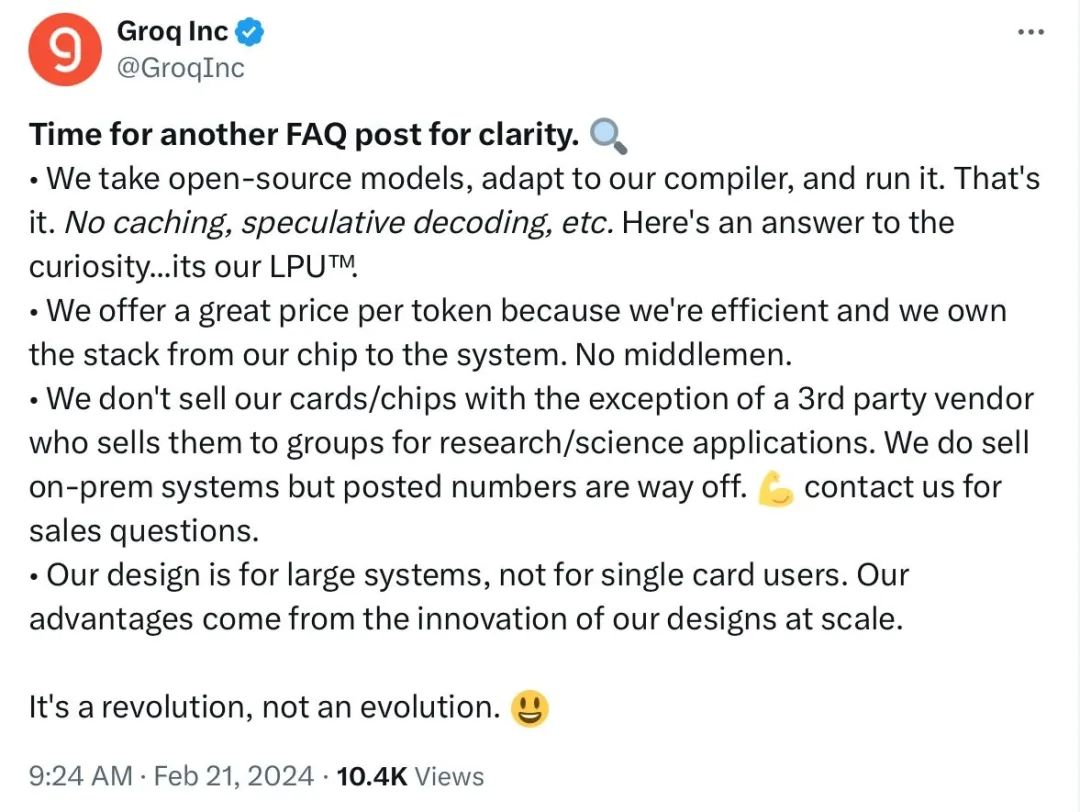Click the magnifying glass emoji
Screen dimensions: 1080x812
coord(609,136)
